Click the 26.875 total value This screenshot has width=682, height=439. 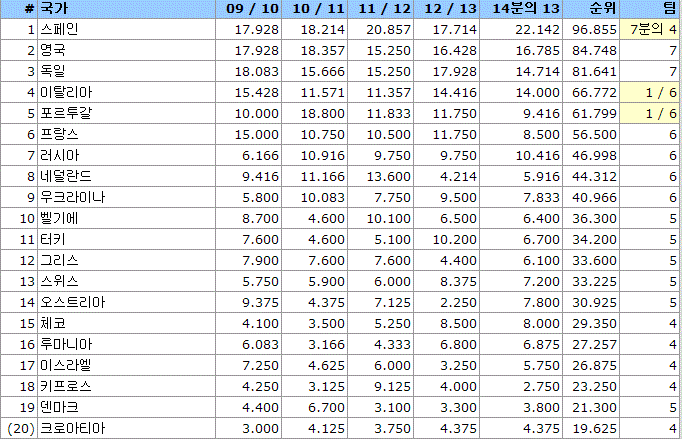(594, 365)
